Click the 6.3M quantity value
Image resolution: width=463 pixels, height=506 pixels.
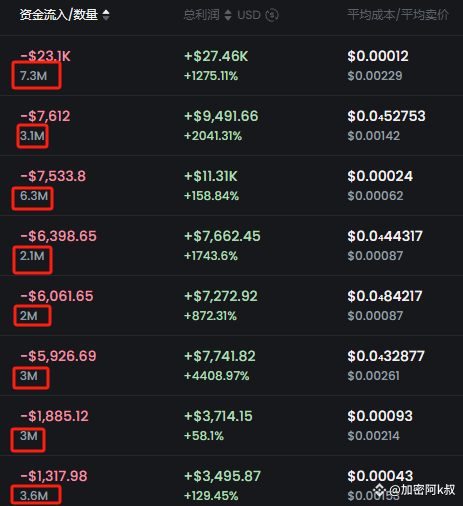(x=34, y=196)
